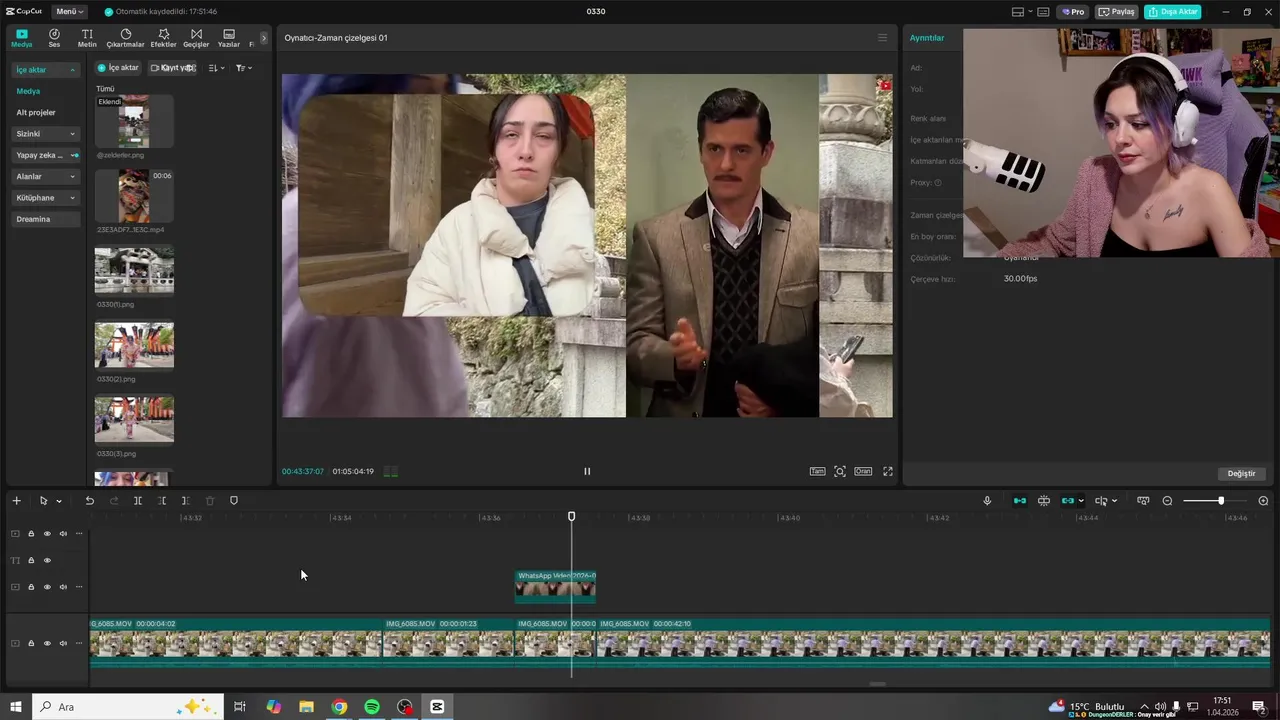The width and height of the screenshot is (1280, 720).
Task: Select the 0330(2).png thumbnail
Action: 134,345
